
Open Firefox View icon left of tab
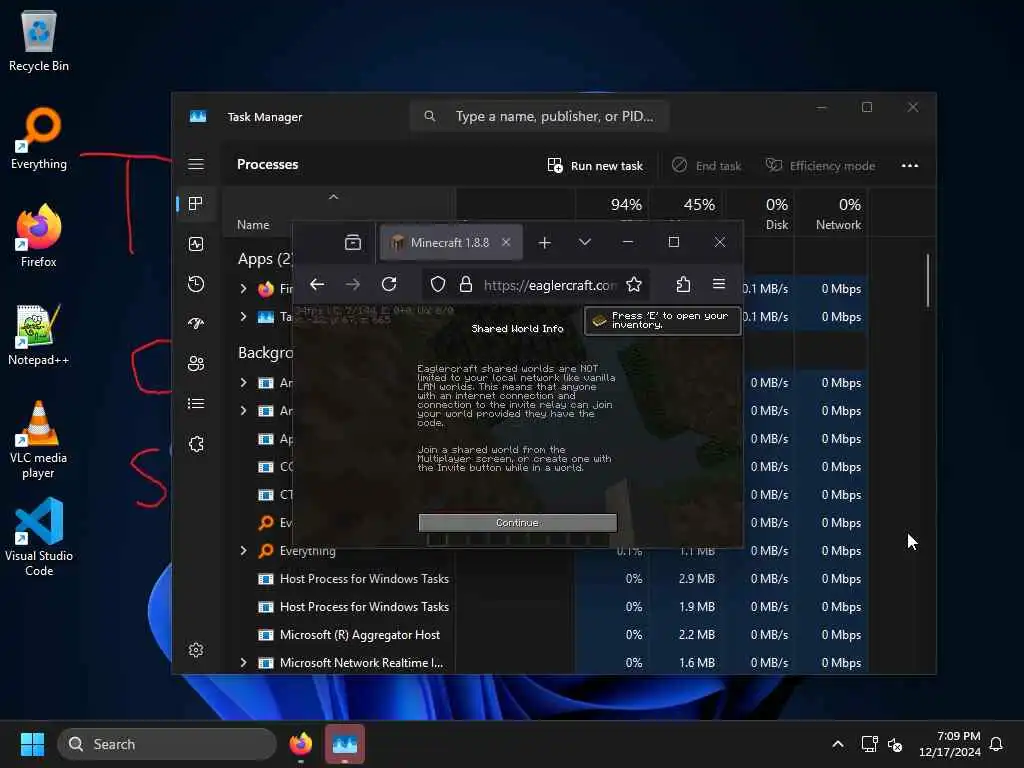353,242
